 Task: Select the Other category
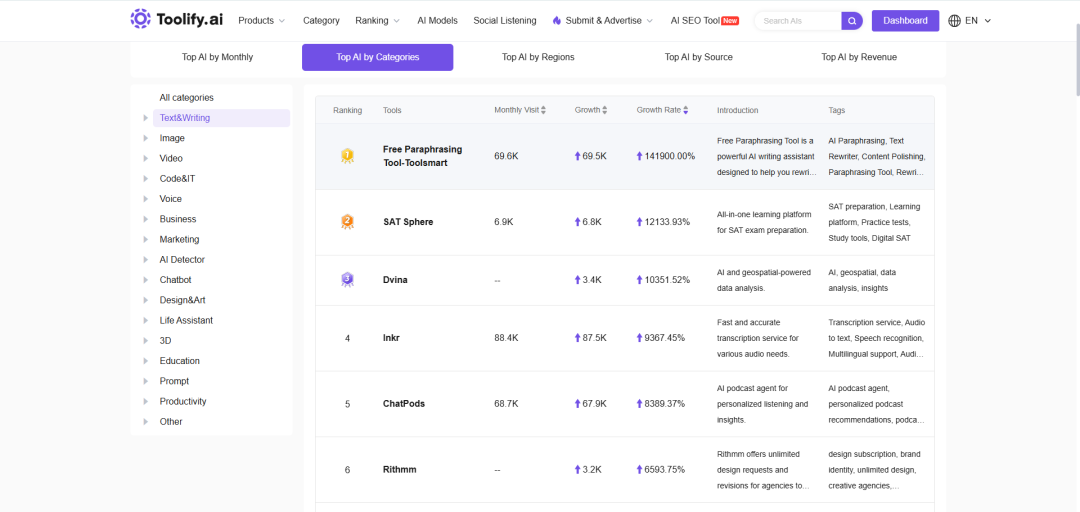(171, 422)
